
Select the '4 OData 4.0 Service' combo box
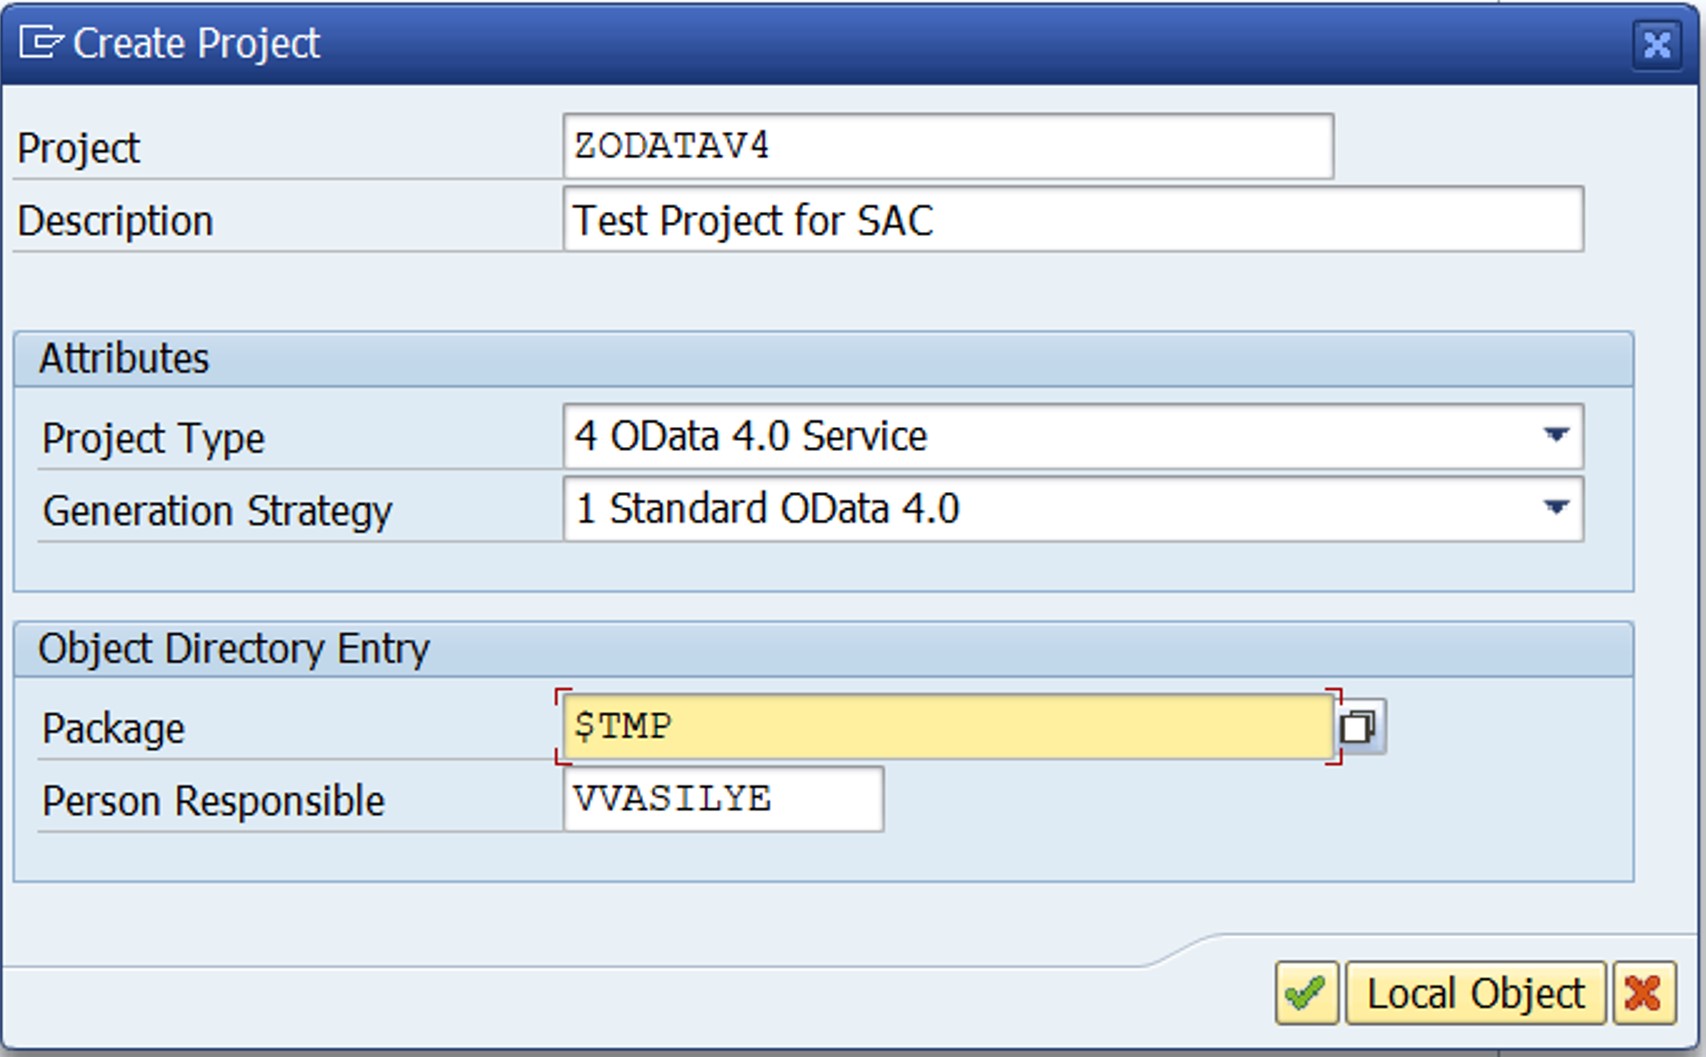1073,436
